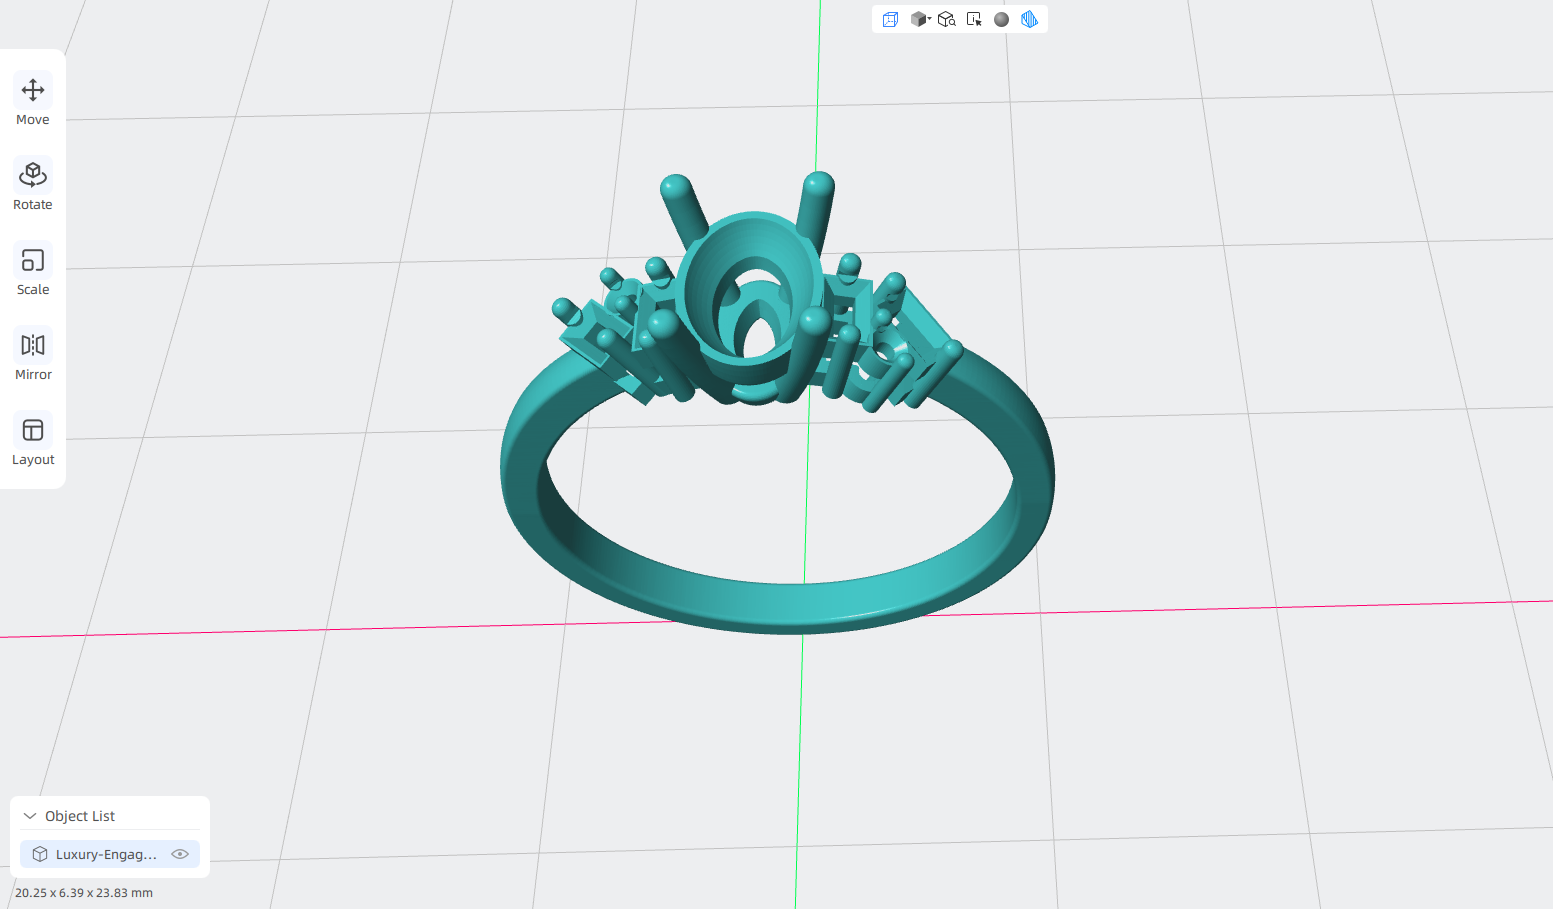This screenshot has width=1553, height=909.
Task: Click the cube icon beside Luxury-Engag...
Action: pos(40,854)
